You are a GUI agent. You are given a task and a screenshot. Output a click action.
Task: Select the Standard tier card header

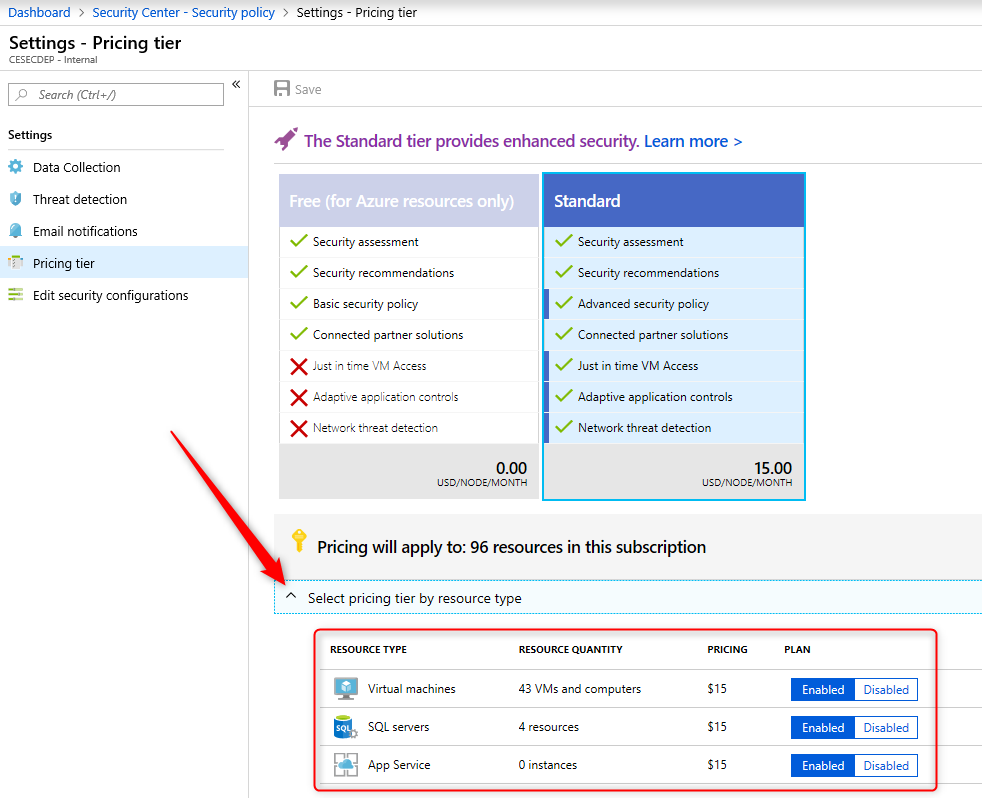tap(674, 200)
